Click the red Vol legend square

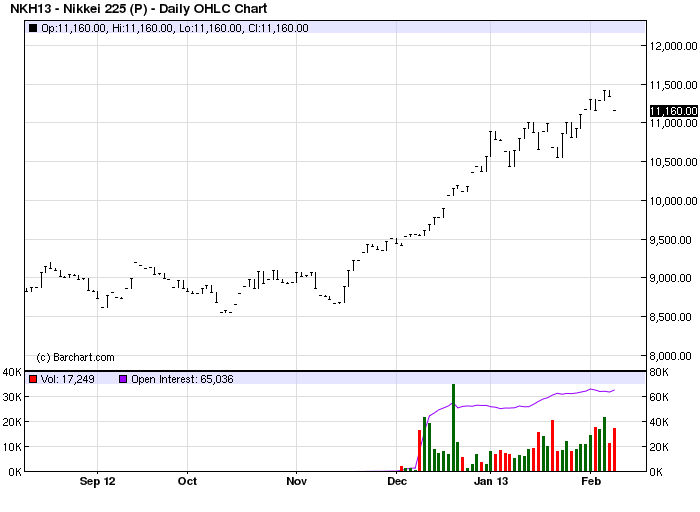(x=33, y=379)
